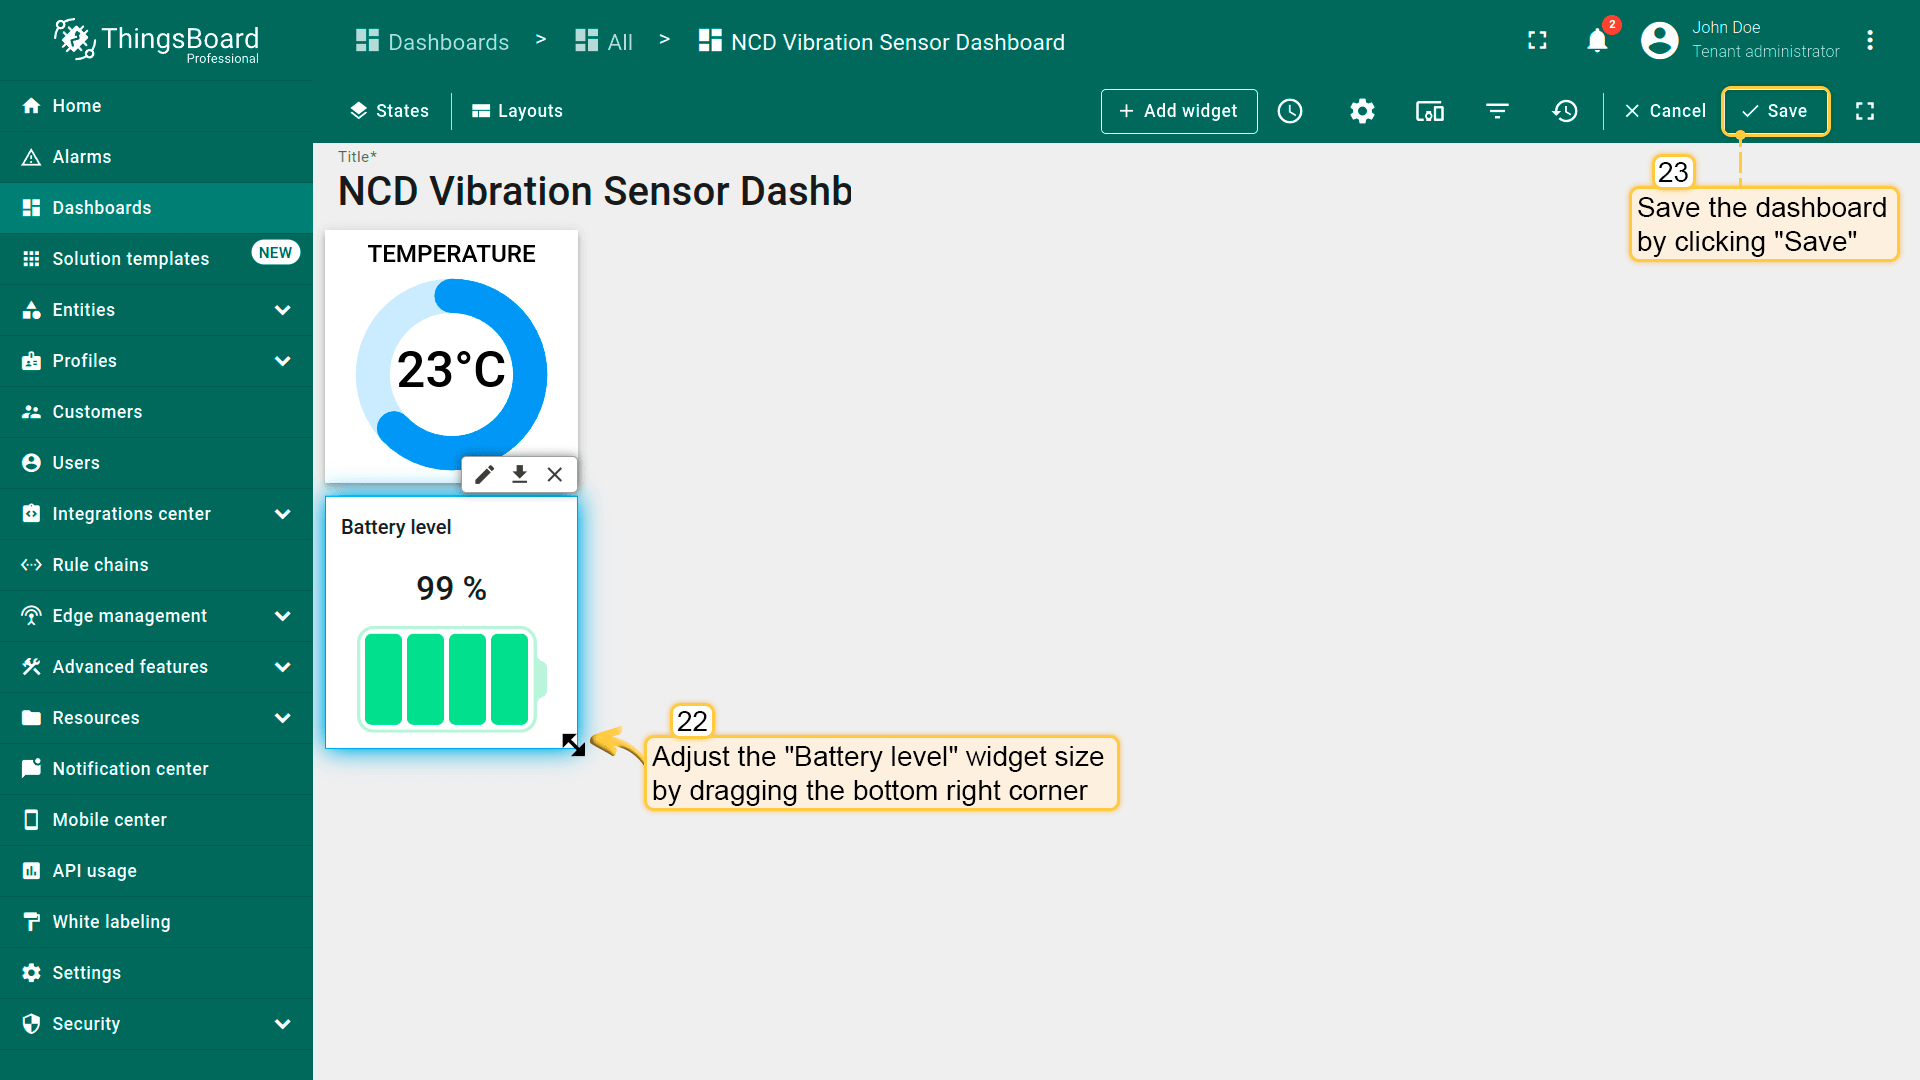The width and height of the screenshot is (1920, 1080).
Task: Click the Add widget button
Action: 1179,111
